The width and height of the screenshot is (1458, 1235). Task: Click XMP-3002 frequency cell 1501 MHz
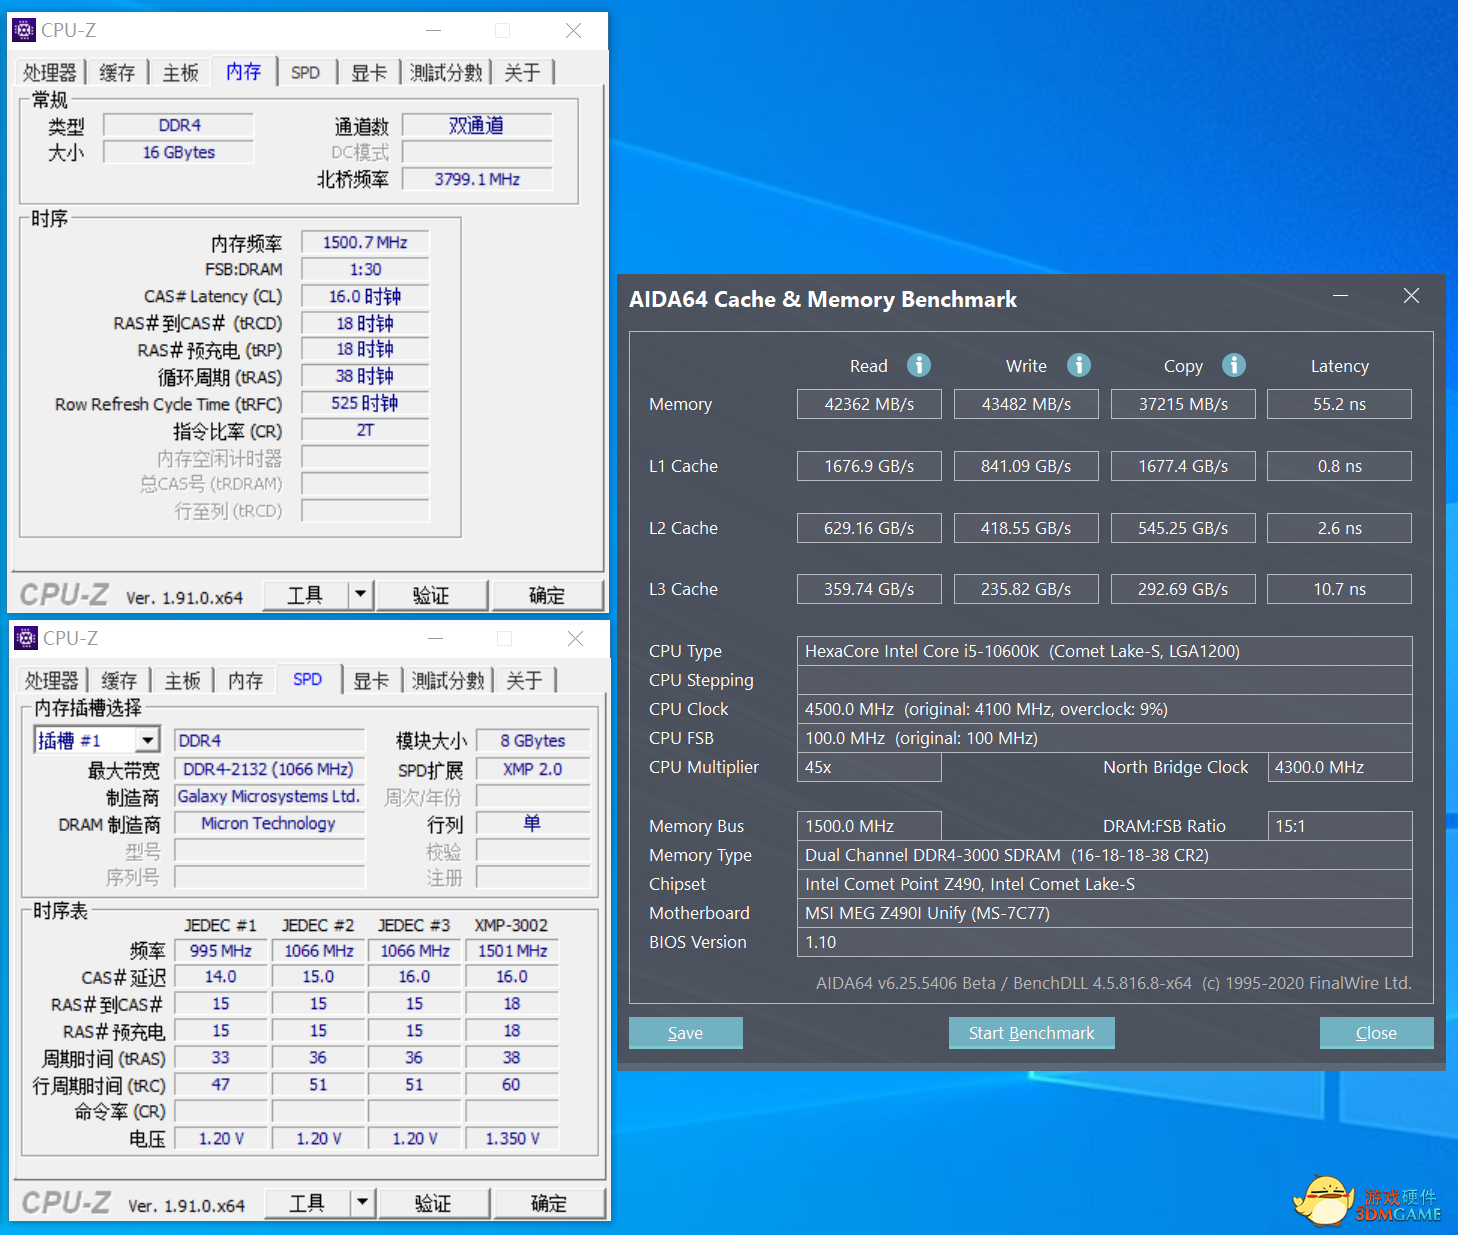coord(512,951)
